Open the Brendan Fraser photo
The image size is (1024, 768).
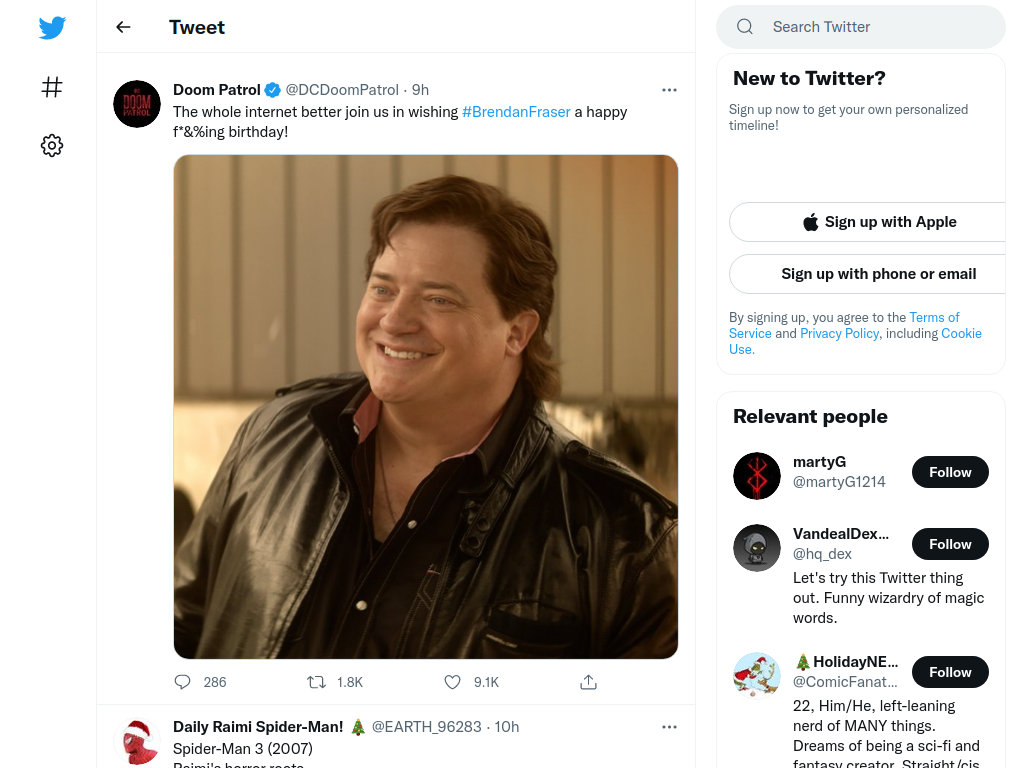point(426,406)
